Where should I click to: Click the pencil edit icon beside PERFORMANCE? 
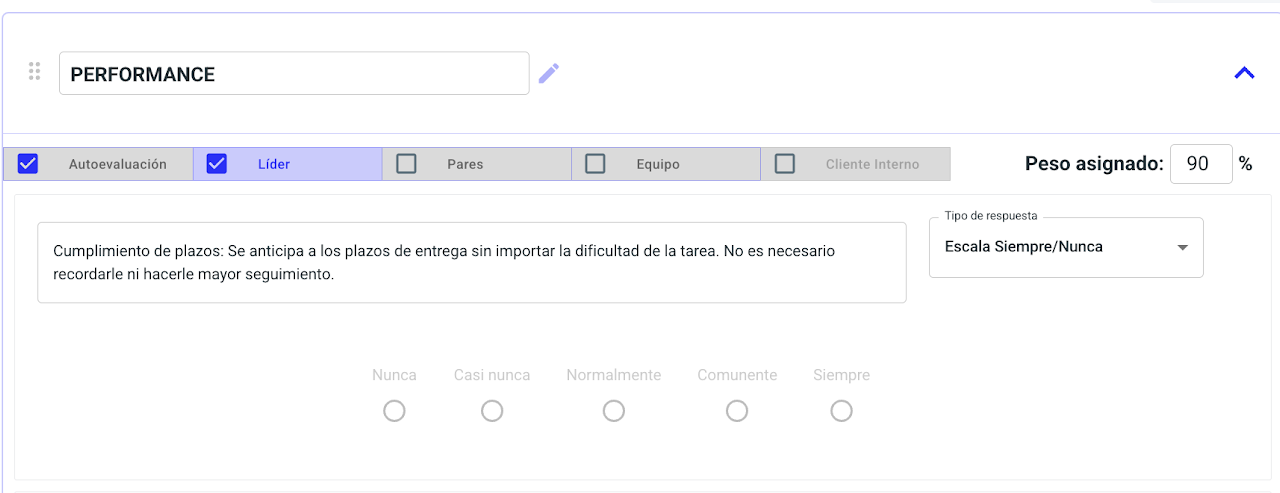(549, 73)
